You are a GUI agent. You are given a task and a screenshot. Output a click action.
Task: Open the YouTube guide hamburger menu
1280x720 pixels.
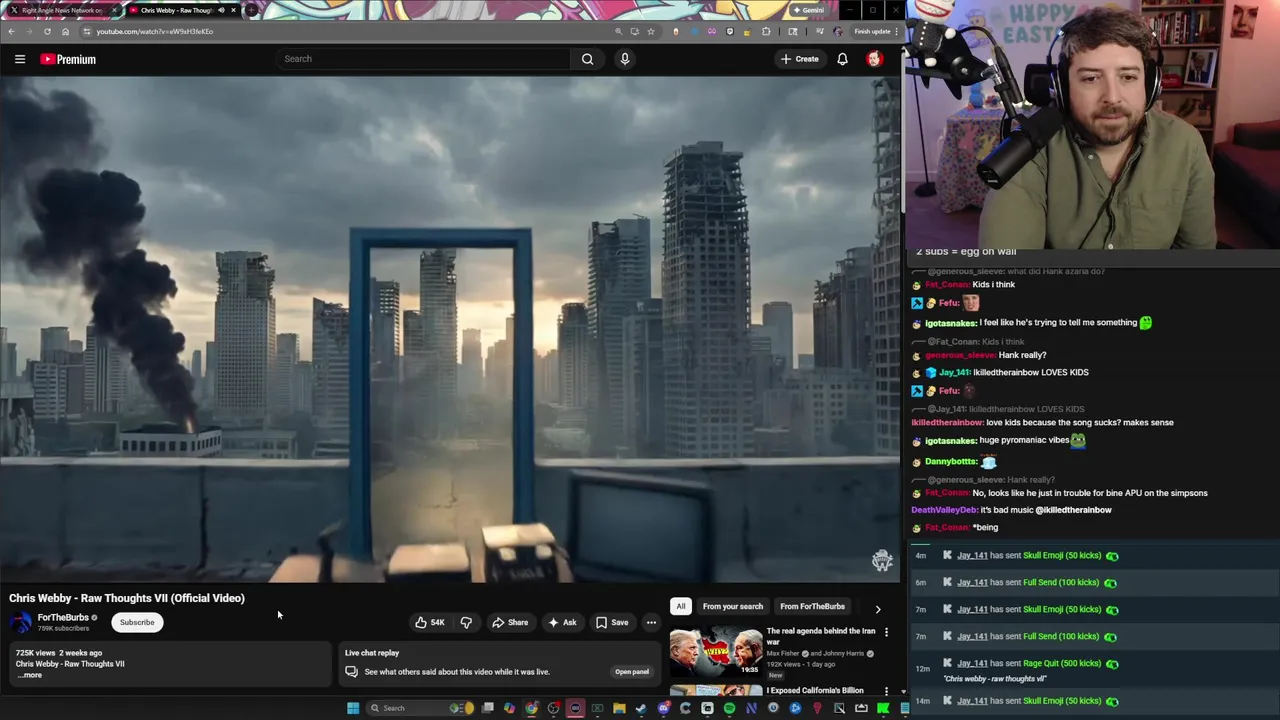click(x=19, y=59)
